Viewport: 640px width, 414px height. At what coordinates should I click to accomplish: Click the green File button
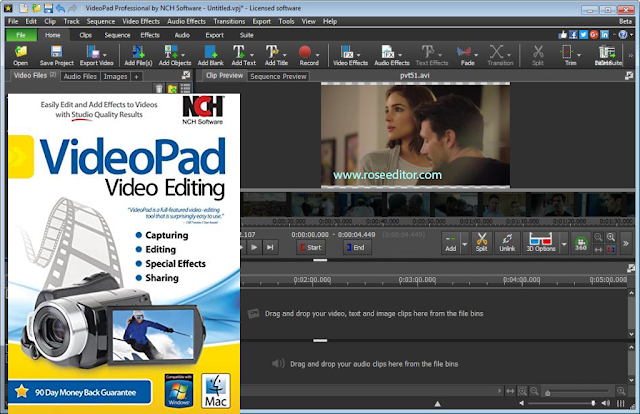pos(21,35)
